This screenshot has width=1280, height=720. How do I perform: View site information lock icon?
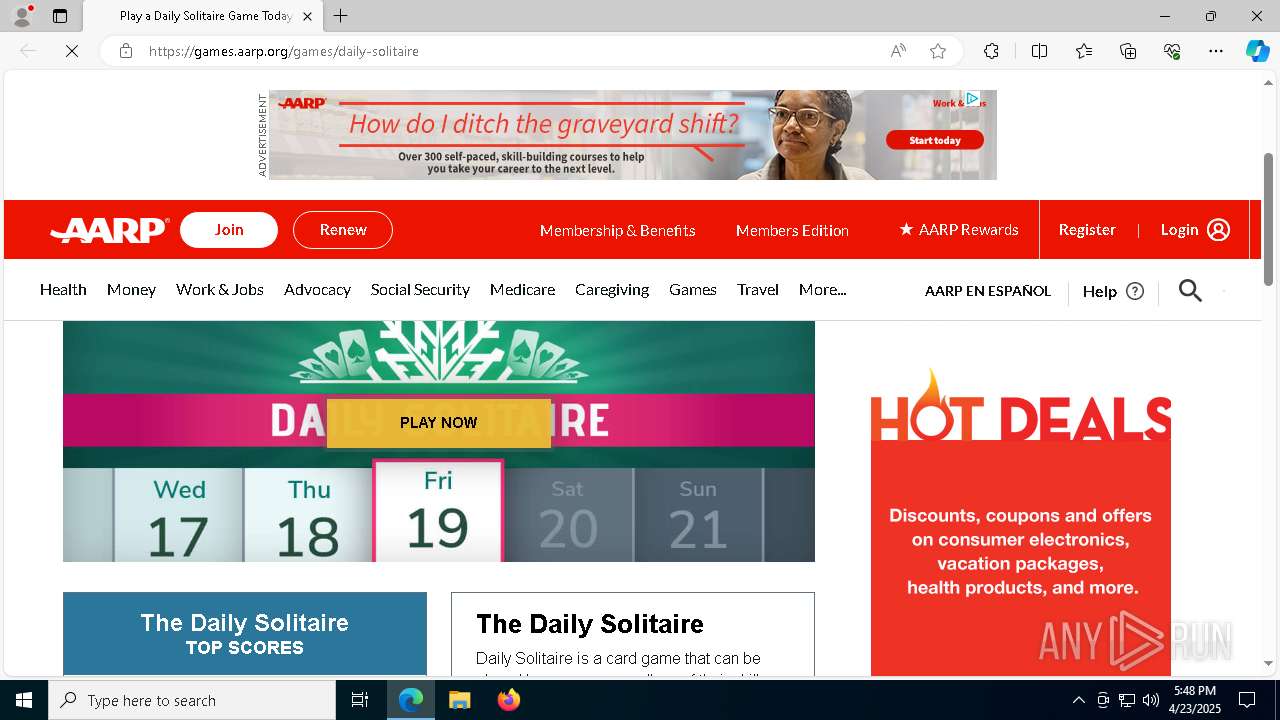click(126, 51)
